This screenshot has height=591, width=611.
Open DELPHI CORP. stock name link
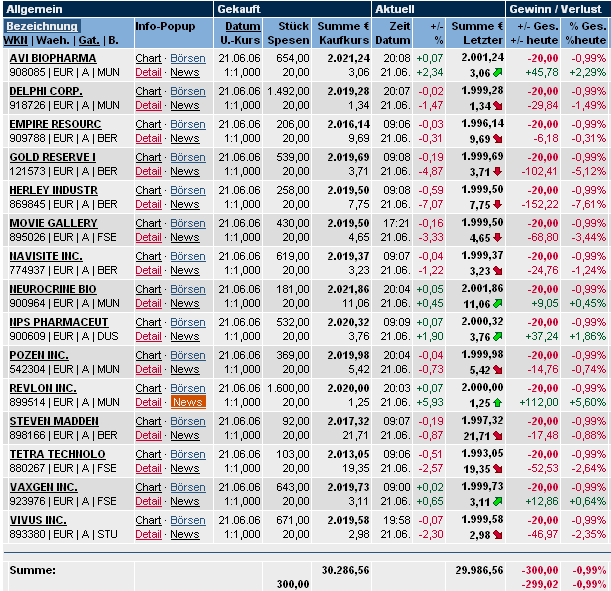click(x=46, y=92)
